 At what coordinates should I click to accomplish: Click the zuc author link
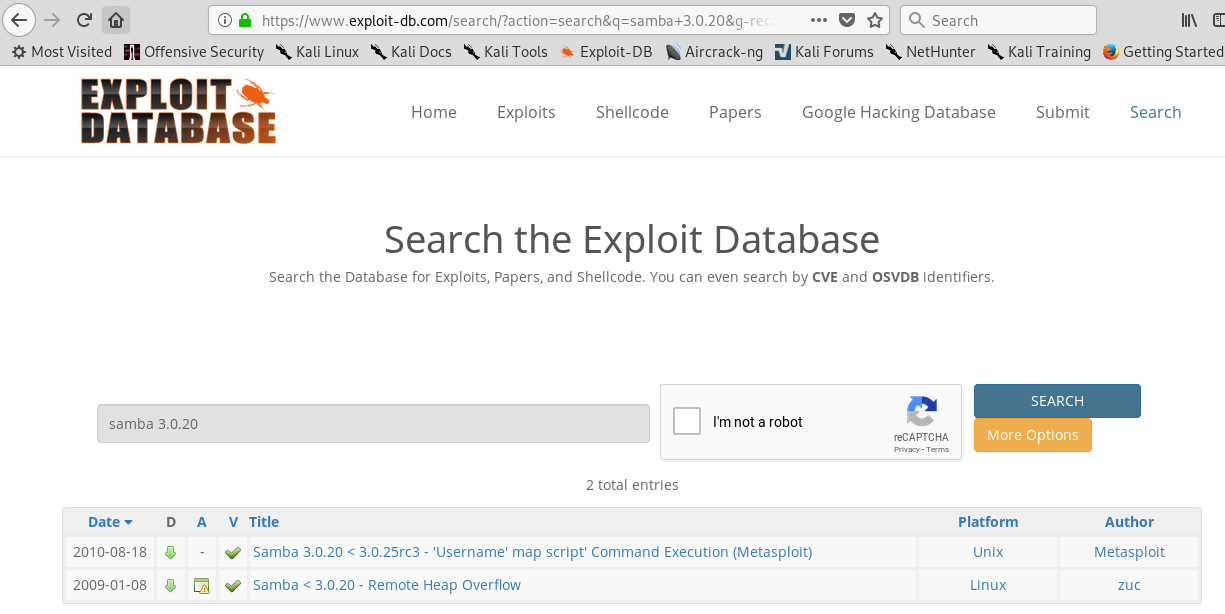point(1129,585)
